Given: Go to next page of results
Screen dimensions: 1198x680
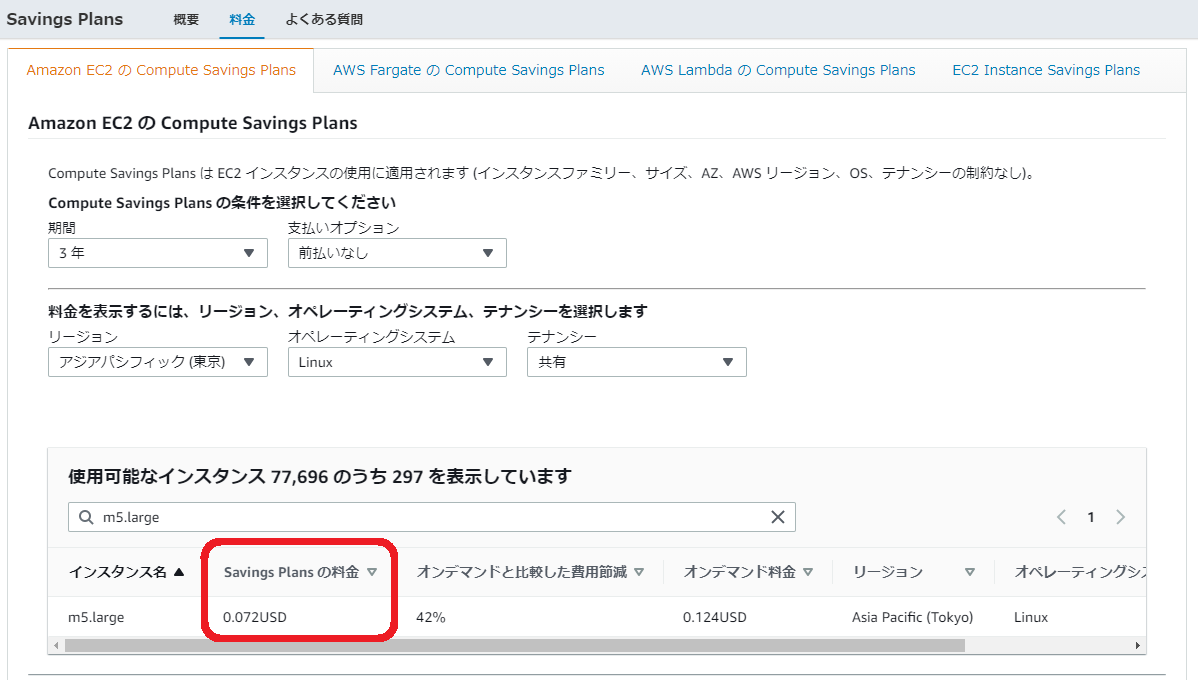Looking at the screenshot, I should pyautogui.click(x=1121, y=517).
